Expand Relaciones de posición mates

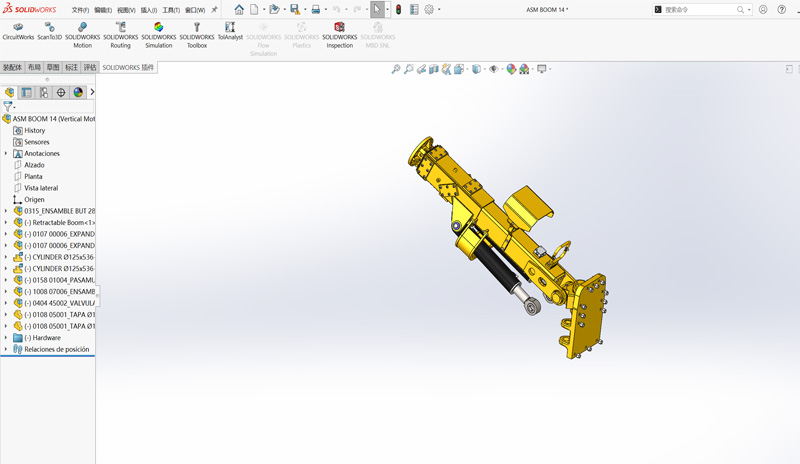(6, 349)
